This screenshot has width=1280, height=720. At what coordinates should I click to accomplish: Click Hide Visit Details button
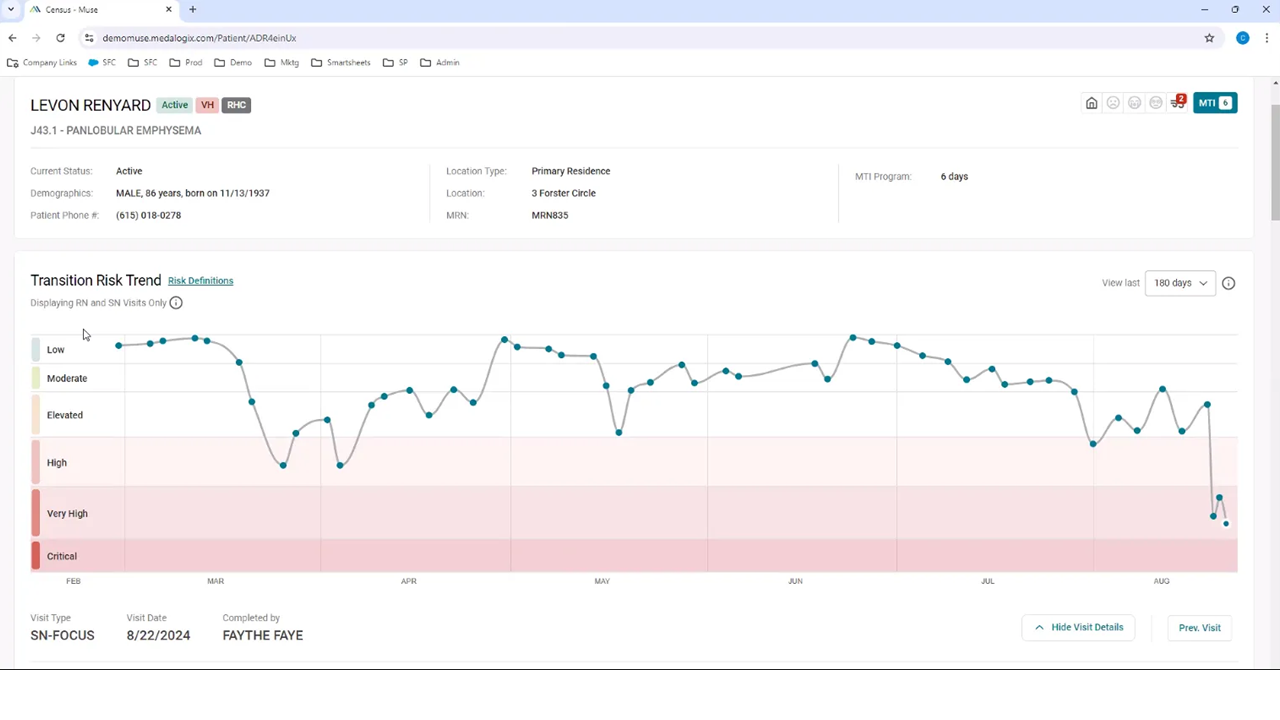click(1078, 627)
